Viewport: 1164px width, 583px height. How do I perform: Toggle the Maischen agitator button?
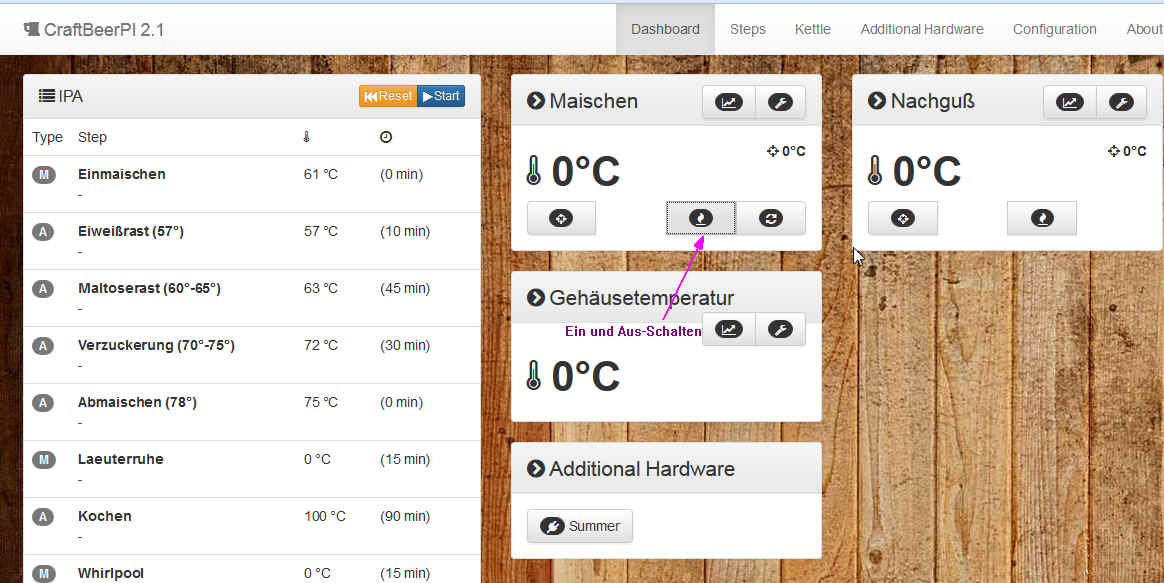click(770, 218)
